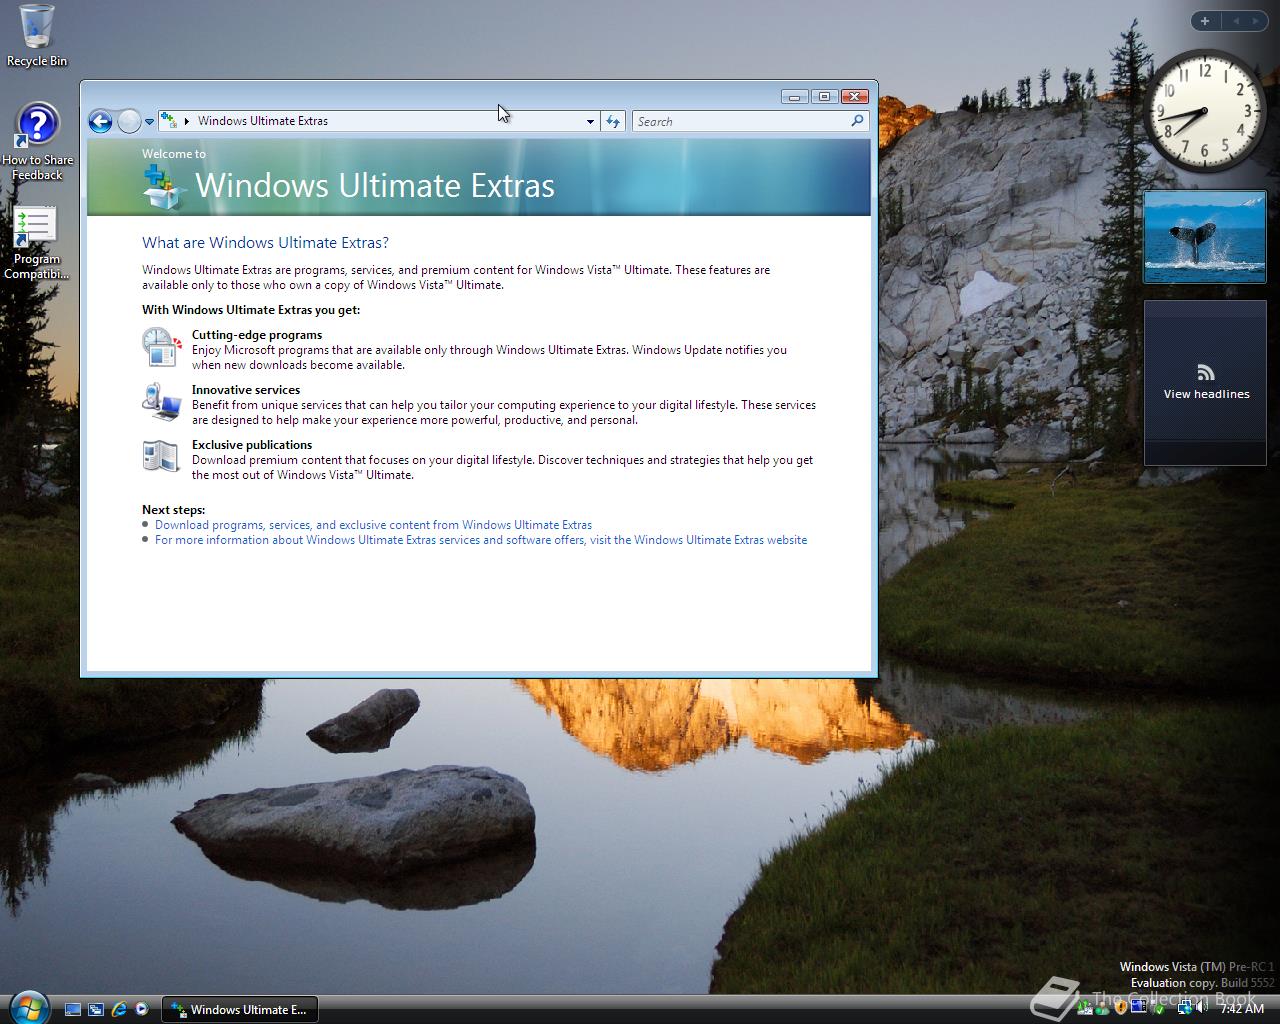Click 'What are Windows Ultimate Extras?' heading
1280x1024 pixels.
point(265,242)
